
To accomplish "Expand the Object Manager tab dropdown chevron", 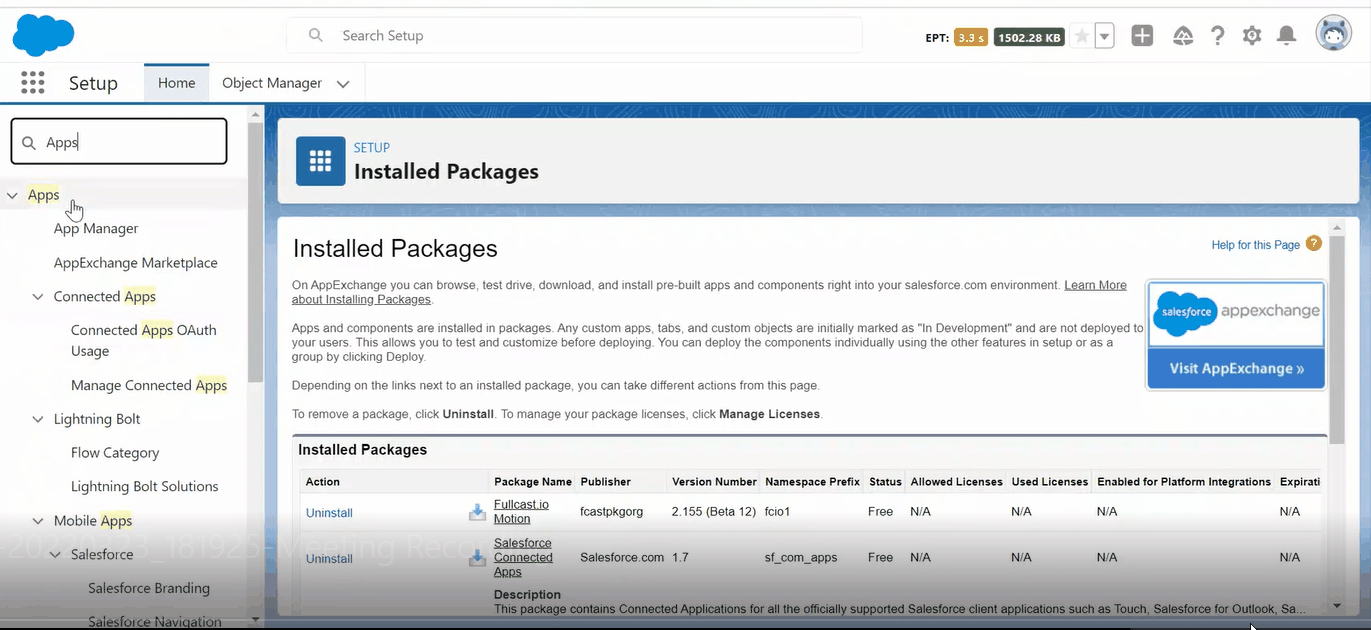I will pyautogui.click(x=343, y=84).
